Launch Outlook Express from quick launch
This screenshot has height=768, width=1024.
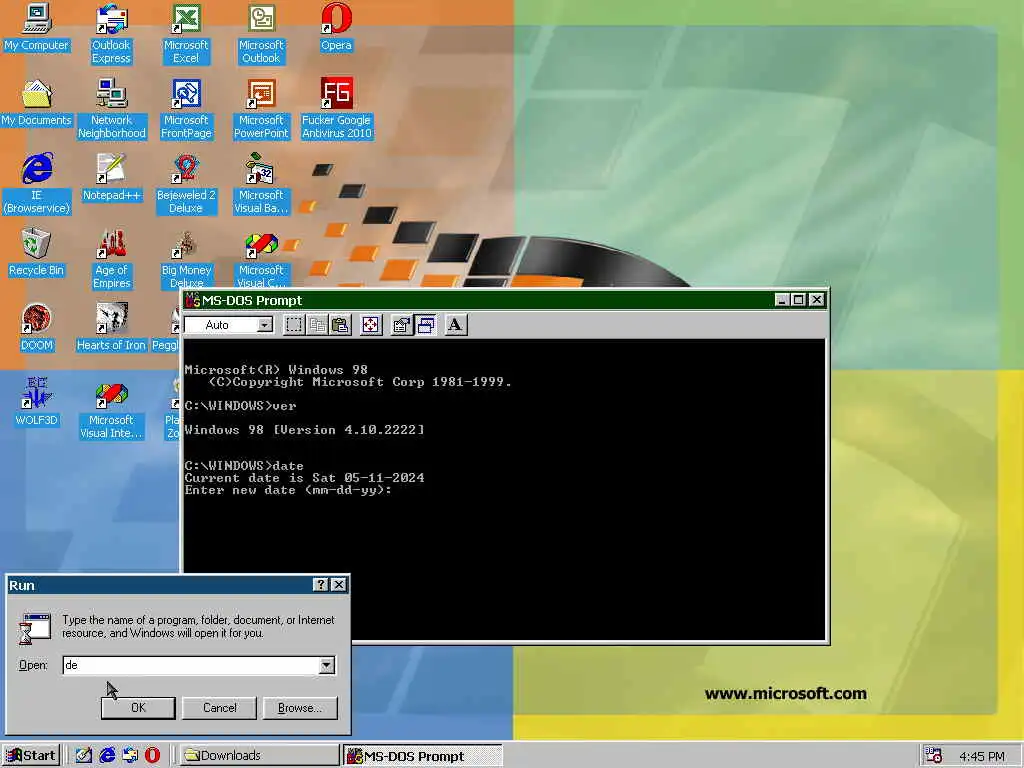click(x=129, y=755)
